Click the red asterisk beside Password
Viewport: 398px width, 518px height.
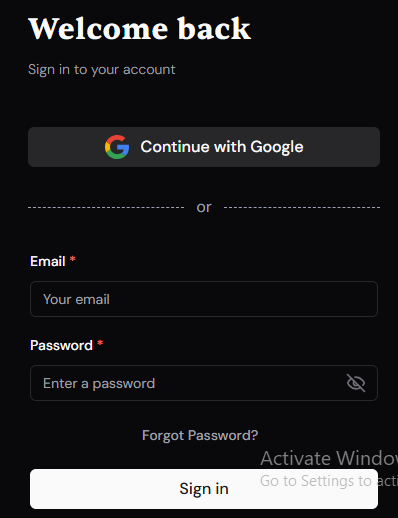tap(100, 343)
